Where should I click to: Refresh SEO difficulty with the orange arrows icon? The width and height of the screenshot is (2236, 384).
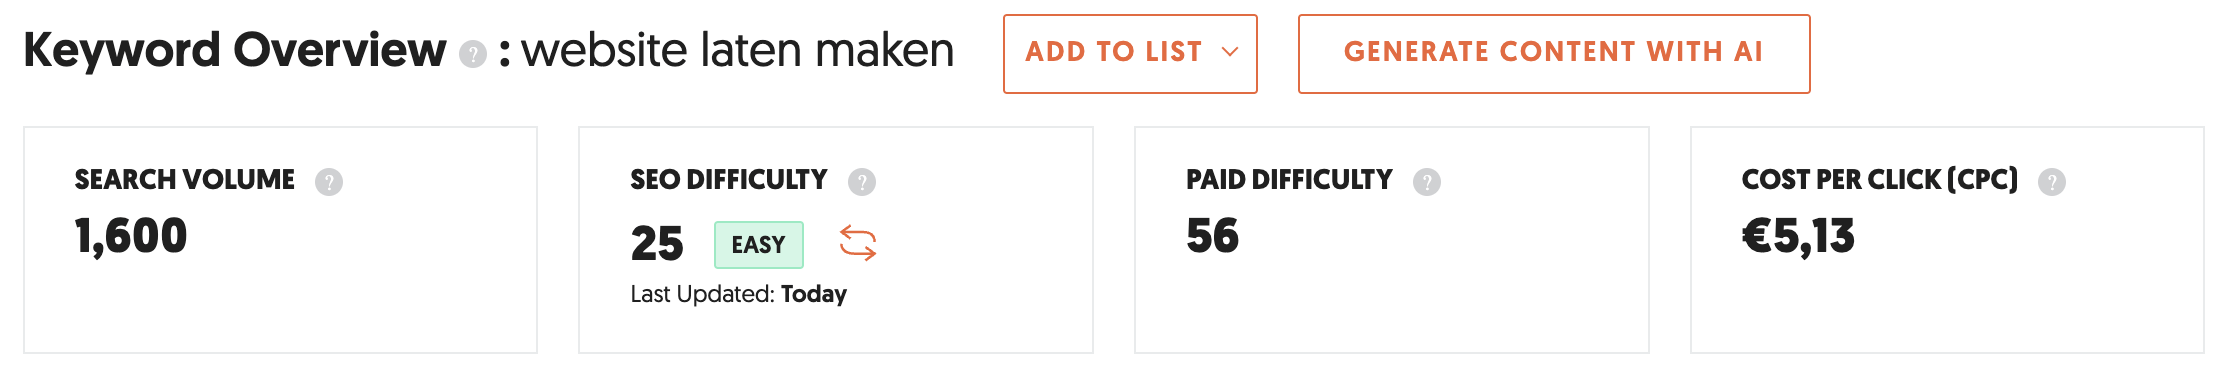[x=858, y=243]
